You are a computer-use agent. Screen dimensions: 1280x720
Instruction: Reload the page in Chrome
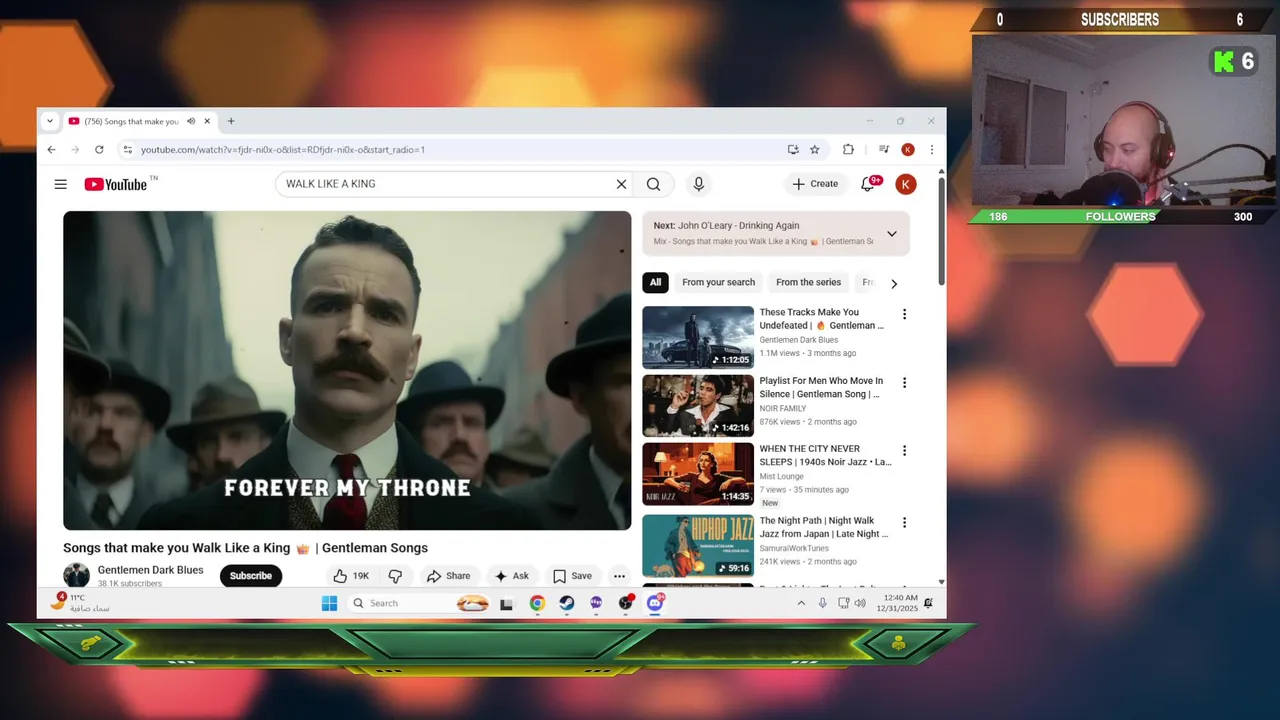coord(99,150)
